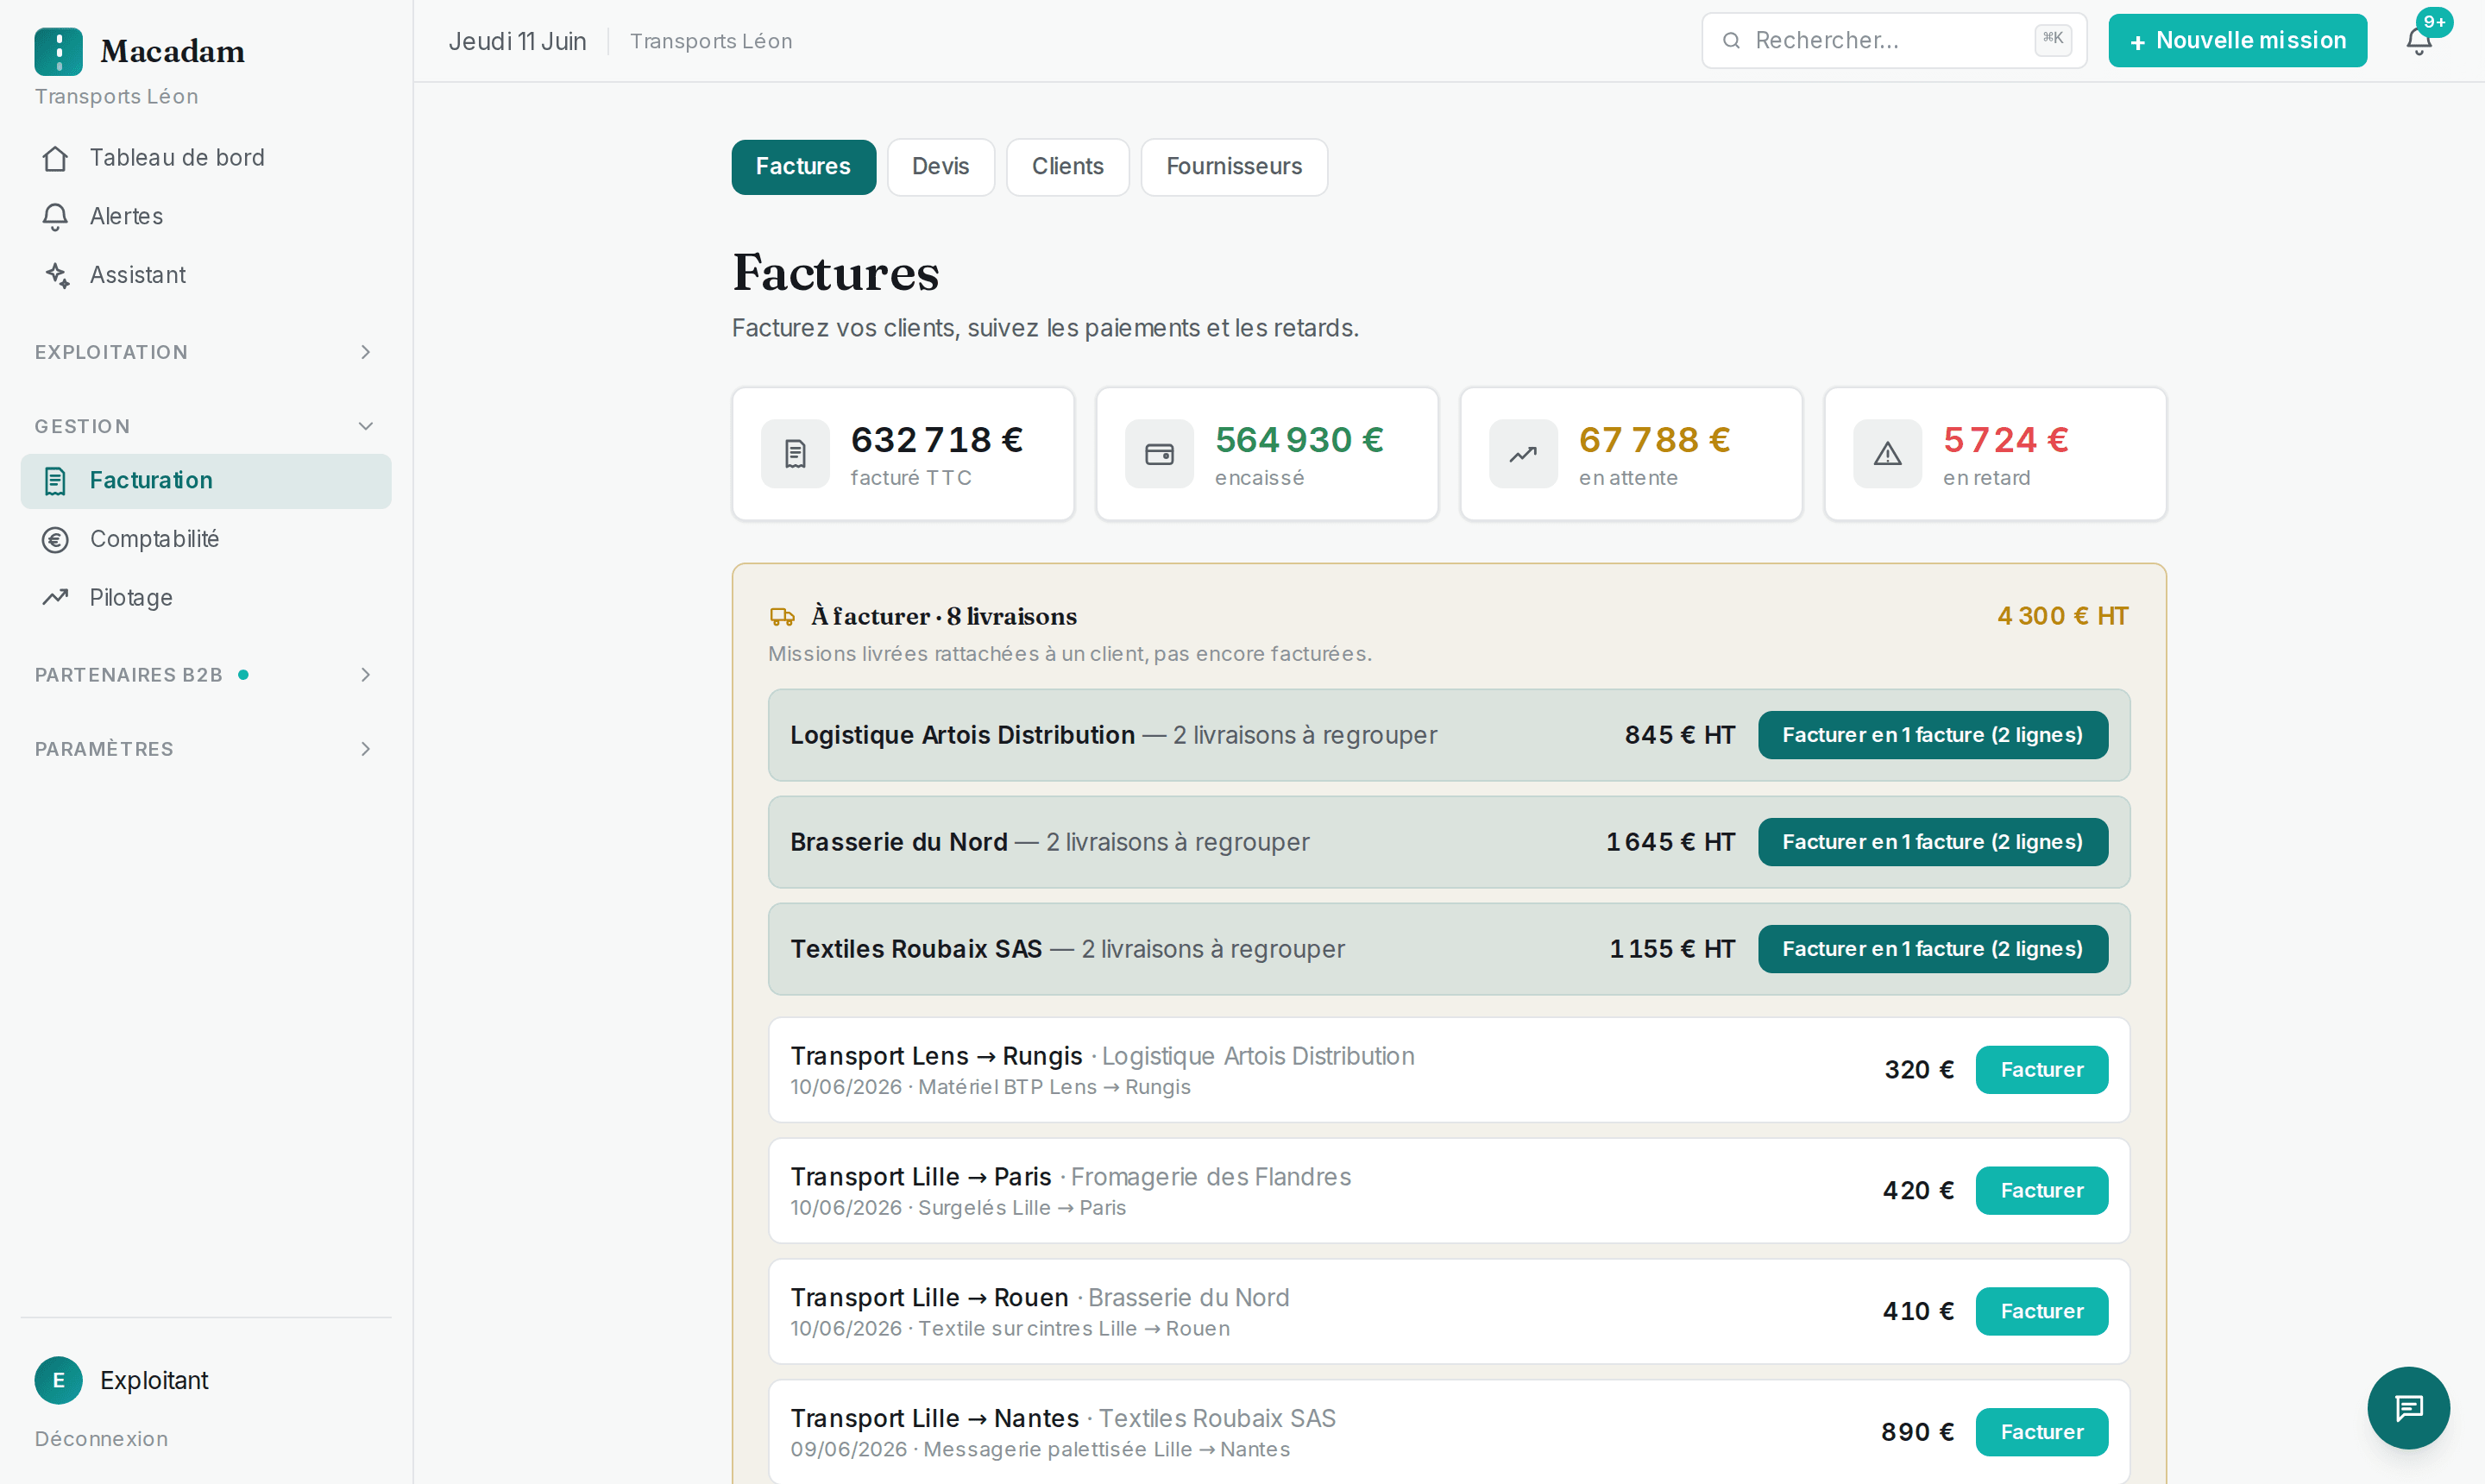The width and height of the screenshot is (2485, 1484).
Task: Open the notifications bell in header
Action: click(2418, 41)
